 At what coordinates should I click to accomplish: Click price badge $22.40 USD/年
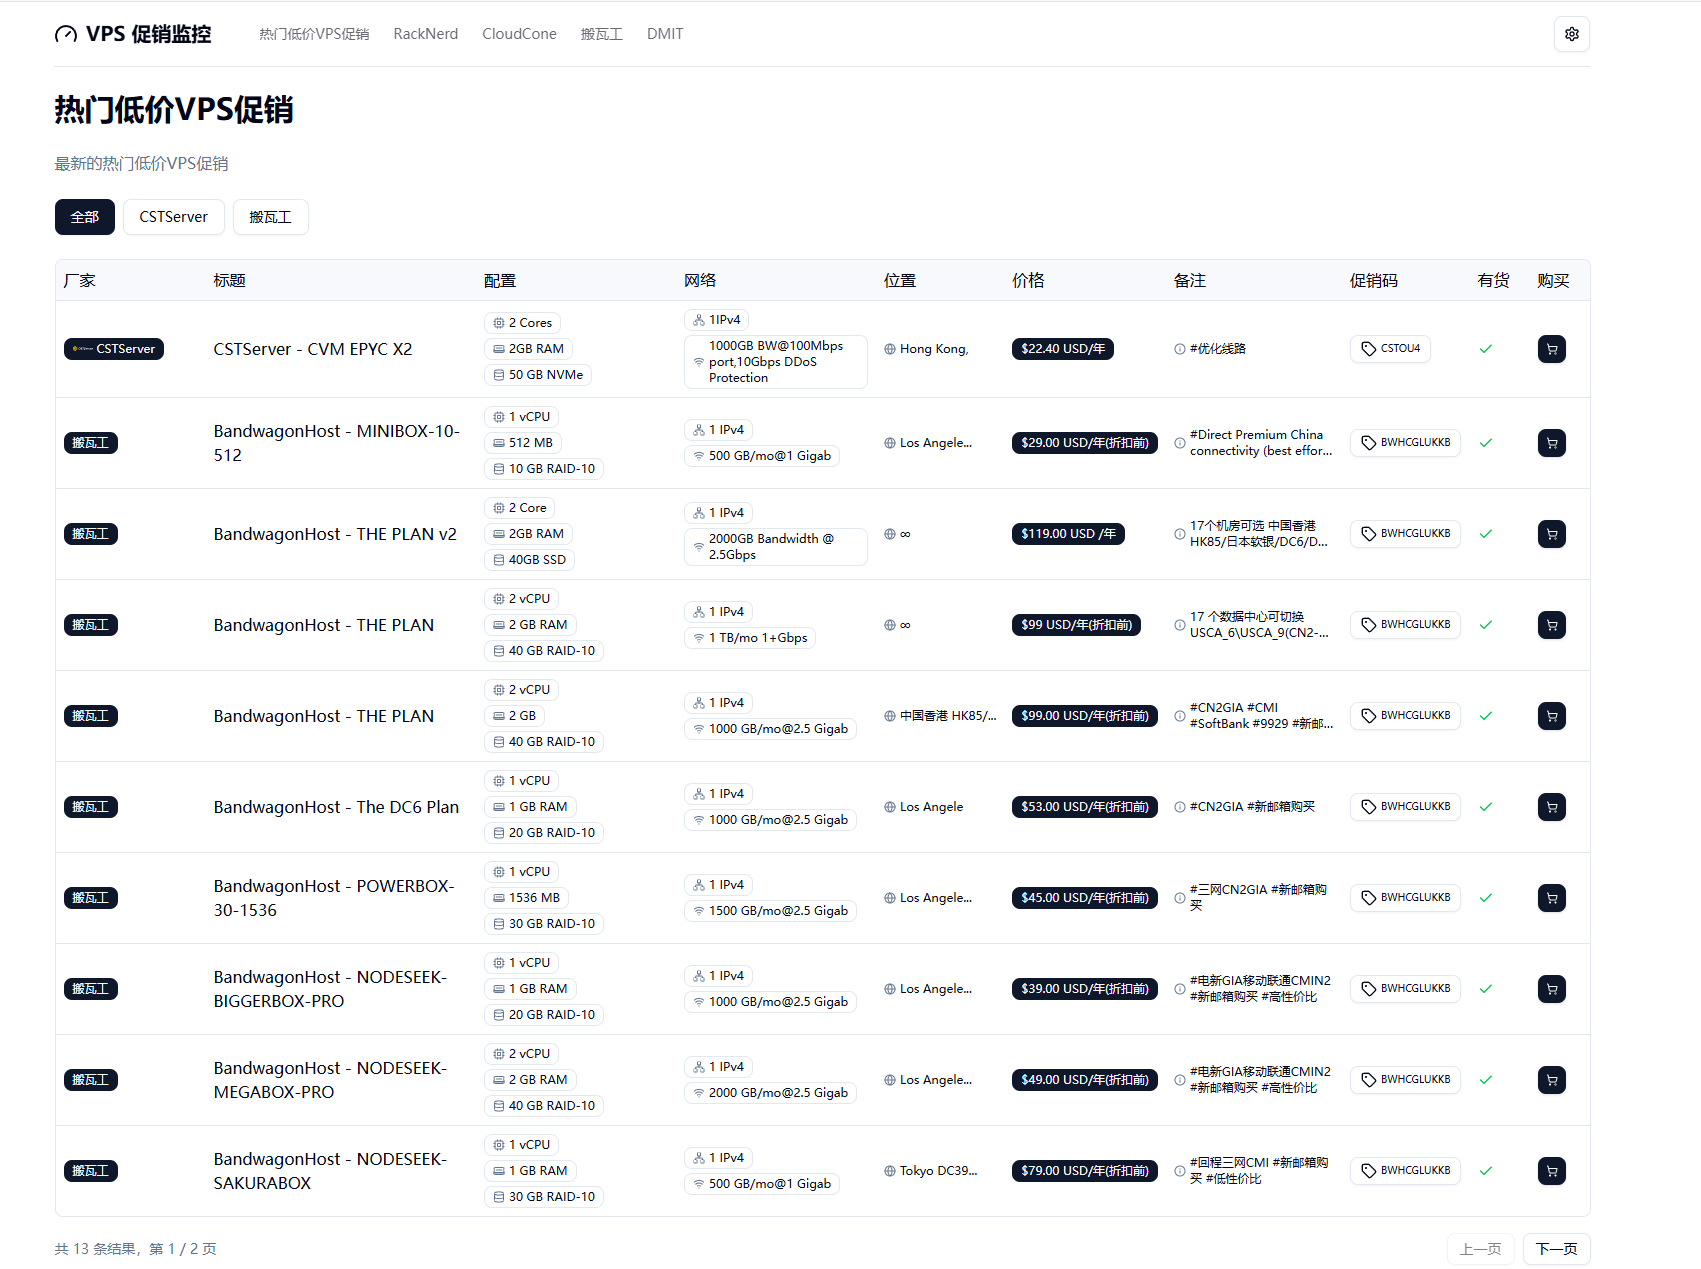tap(1063, 349)
